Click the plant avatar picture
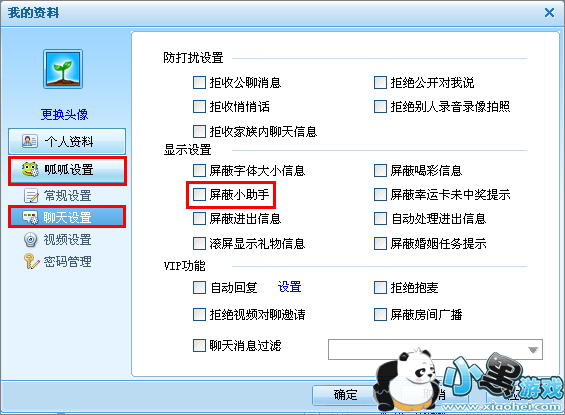This screenshot has height=415, width=565. pyautogui.click(x=63, y=69)
